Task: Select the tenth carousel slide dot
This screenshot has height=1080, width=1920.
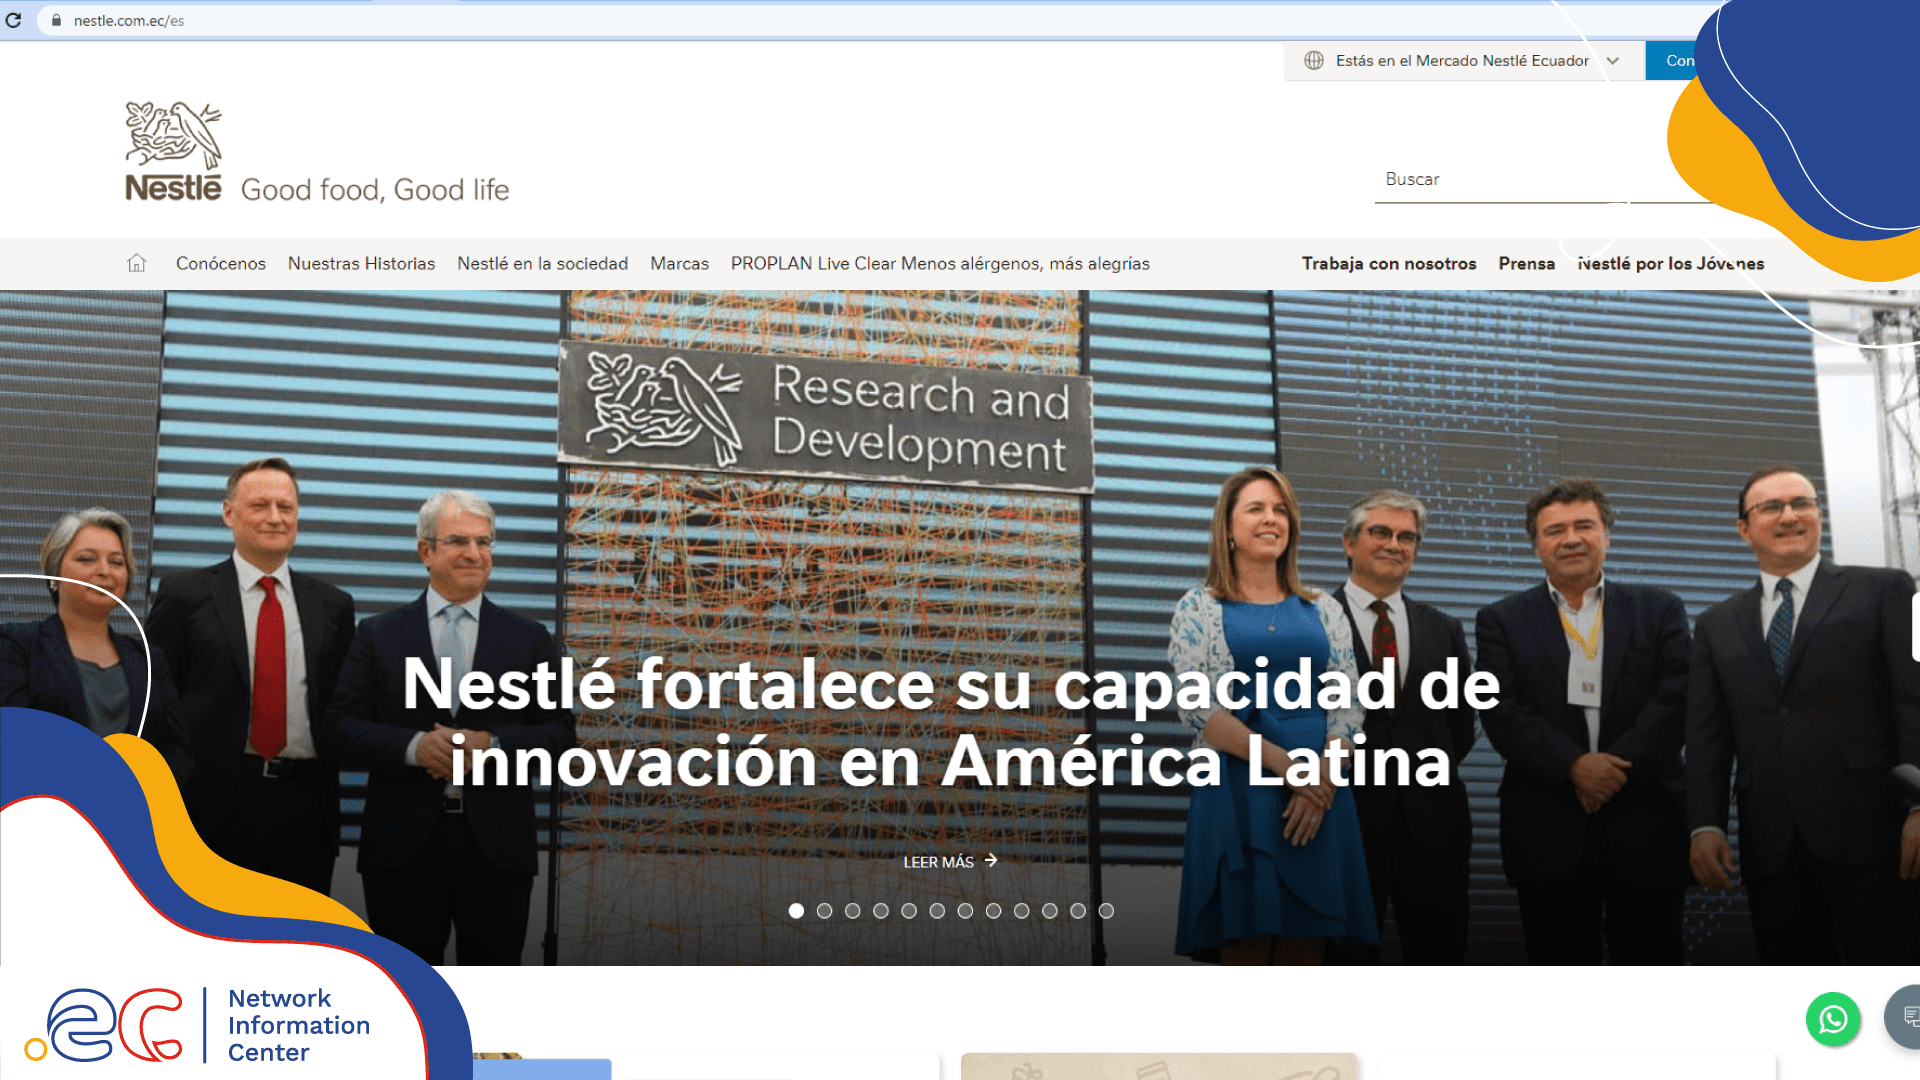Action: tap(1050, 911)
